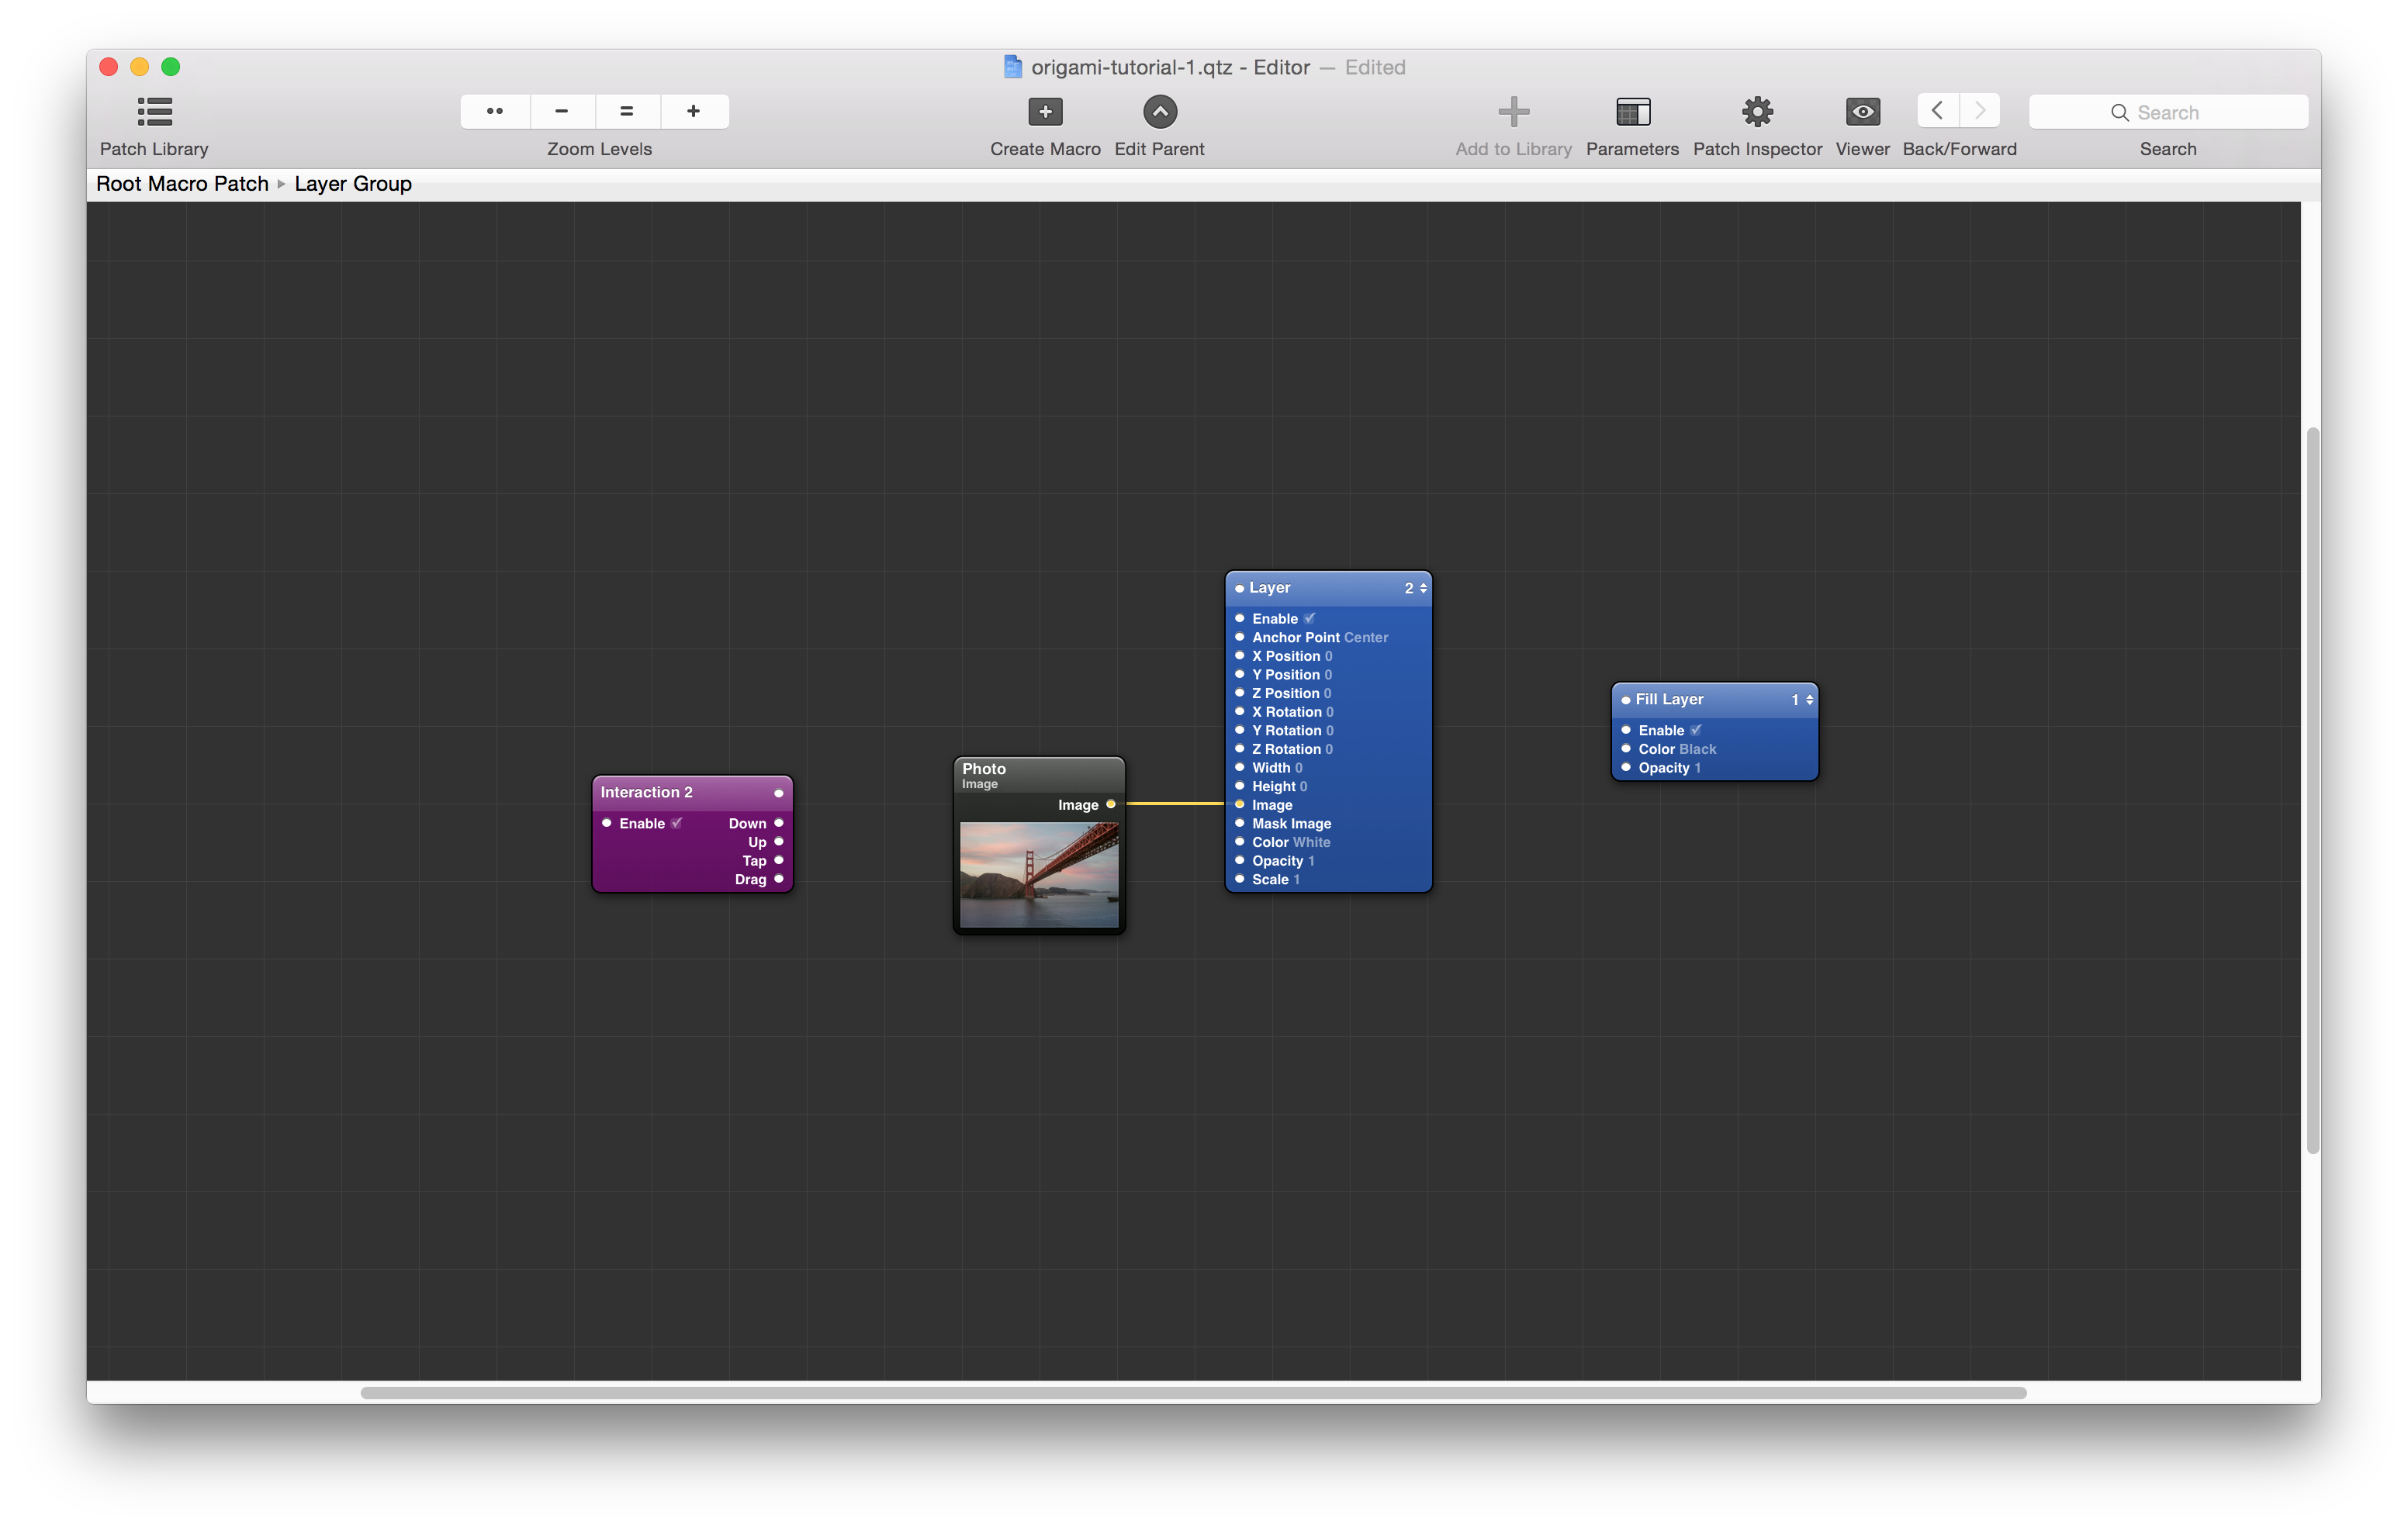Click the Edit Parent icon

[x=1158, y=109]
